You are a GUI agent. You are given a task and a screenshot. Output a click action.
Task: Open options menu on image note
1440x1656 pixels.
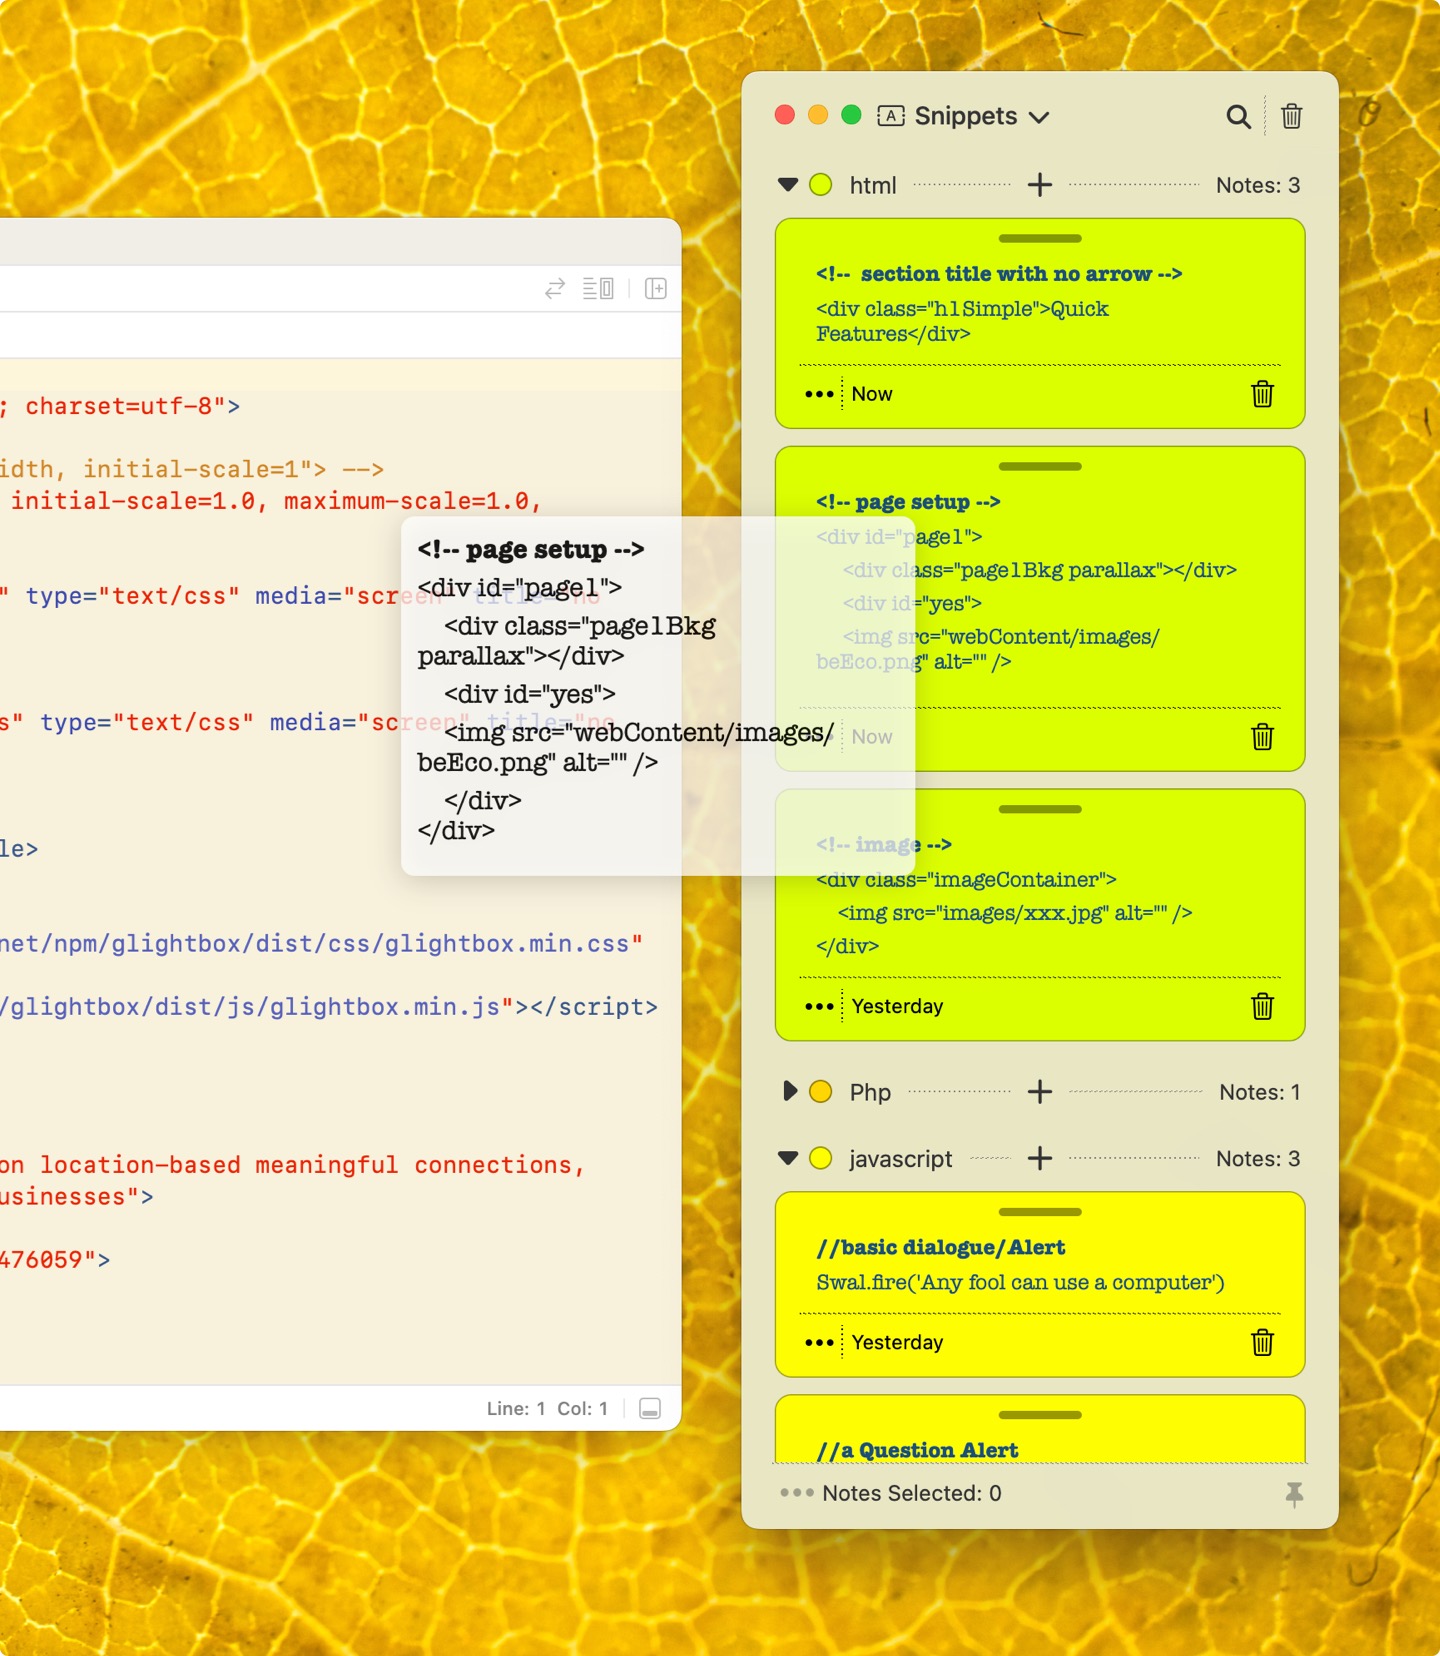(819, 1006)
